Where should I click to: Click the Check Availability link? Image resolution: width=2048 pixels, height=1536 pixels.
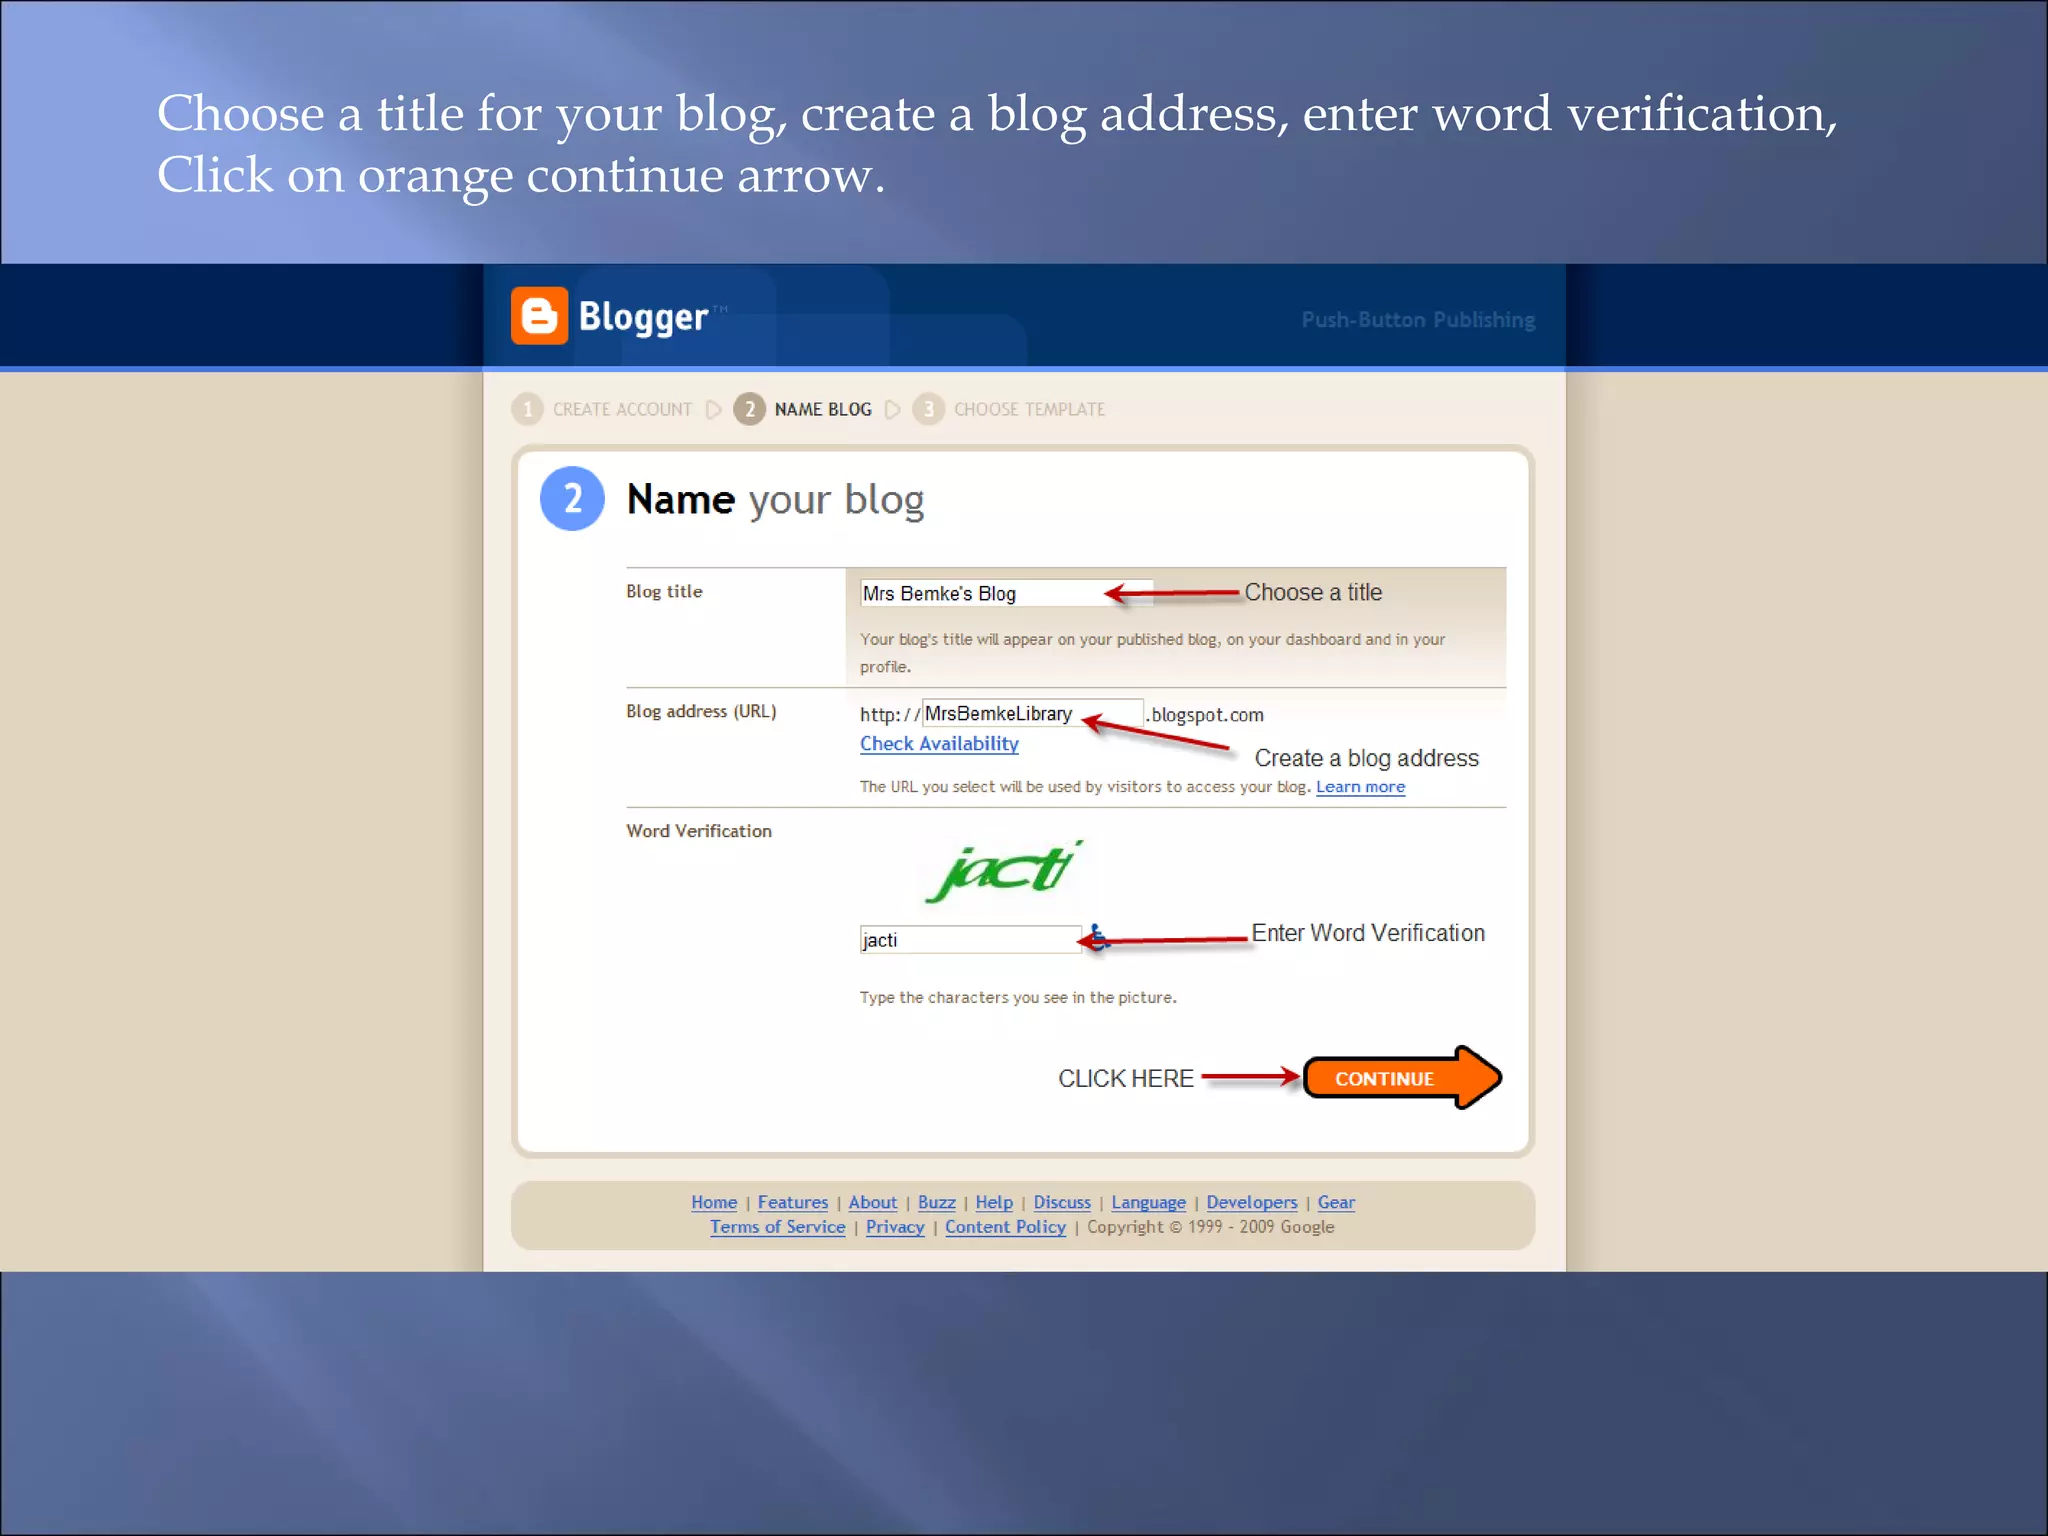[x=939, y=743]
